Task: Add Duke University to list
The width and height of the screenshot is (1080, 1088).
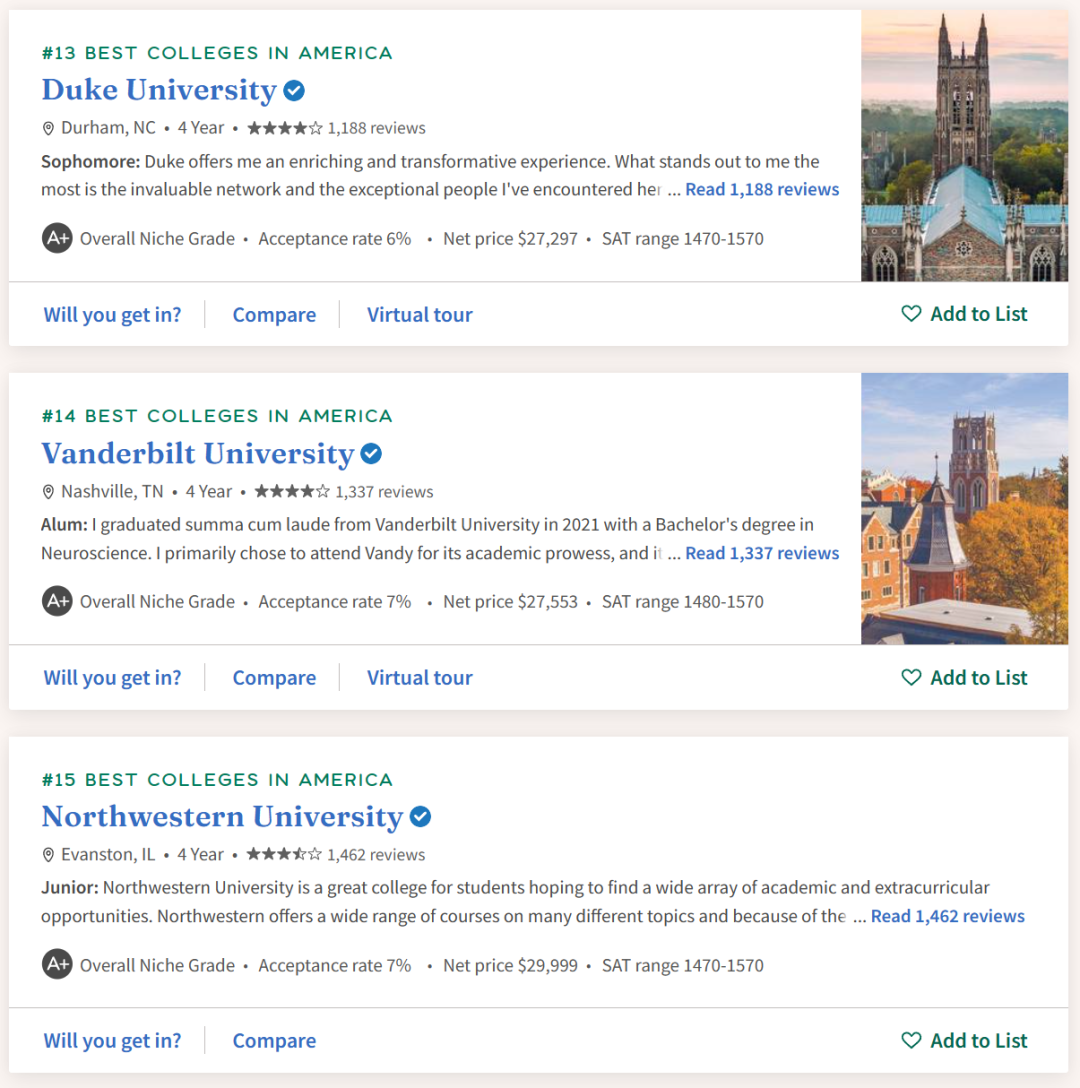Action: click(964, 314)
